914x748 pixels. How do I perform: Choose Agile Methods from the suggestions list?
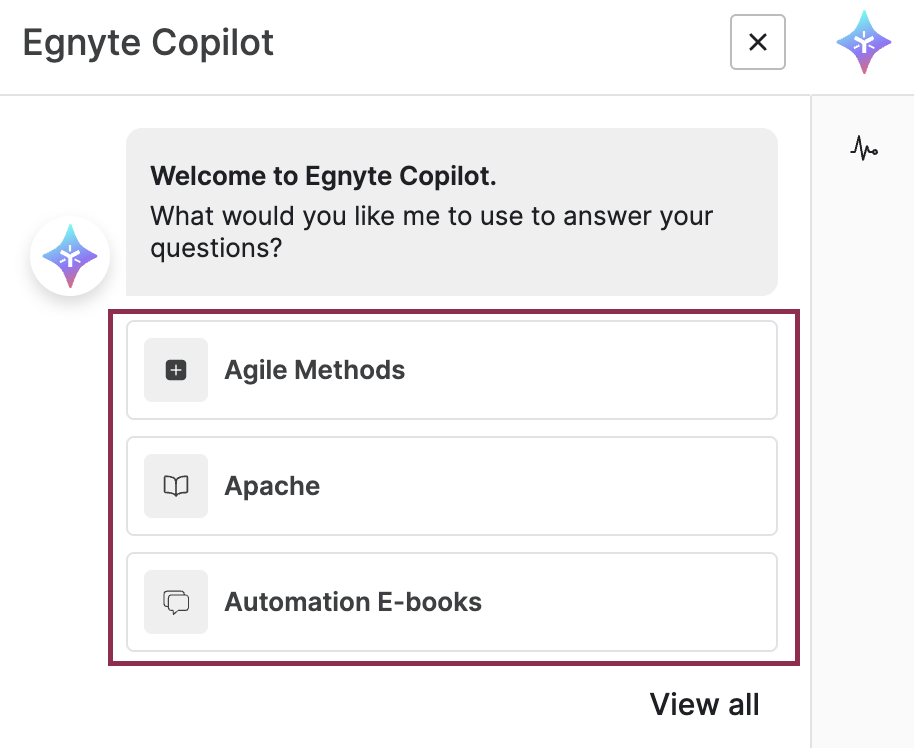pyautogui.click(x=312, y=369)
